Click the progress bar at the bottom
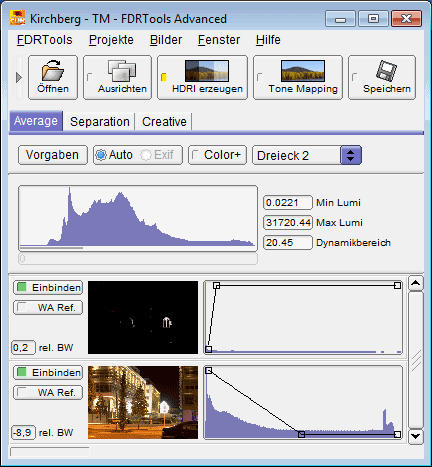 click(50, 452)
